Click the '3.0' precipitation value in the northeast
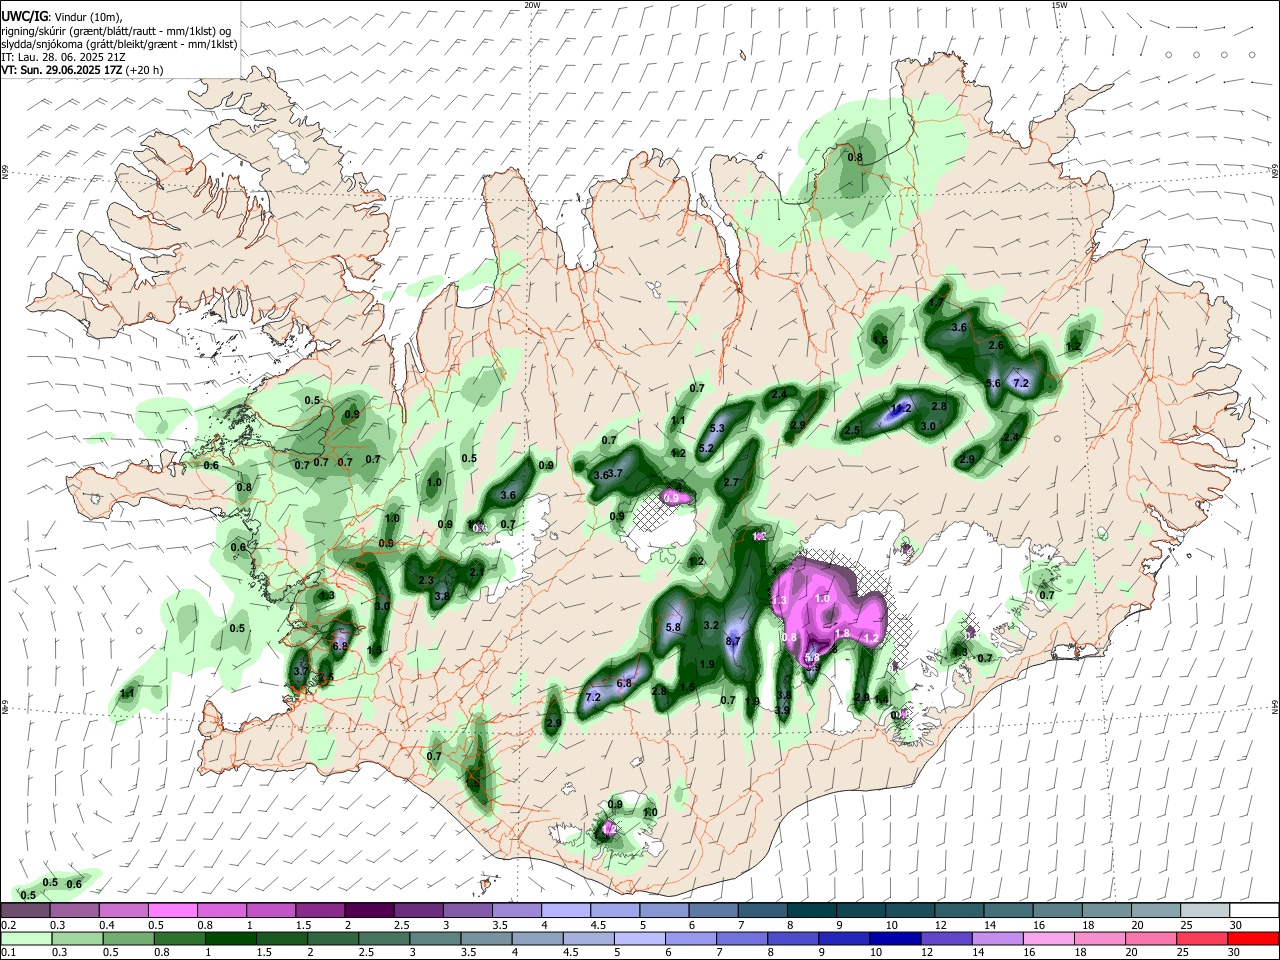The width and height of the screenshot is (1280, 960). (928, 426)
